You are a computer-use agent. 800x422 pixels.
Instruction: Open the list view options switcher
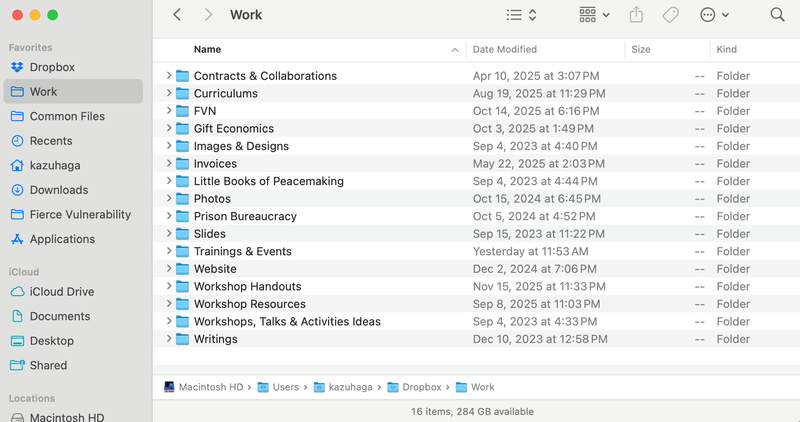(x=522, y=15)
